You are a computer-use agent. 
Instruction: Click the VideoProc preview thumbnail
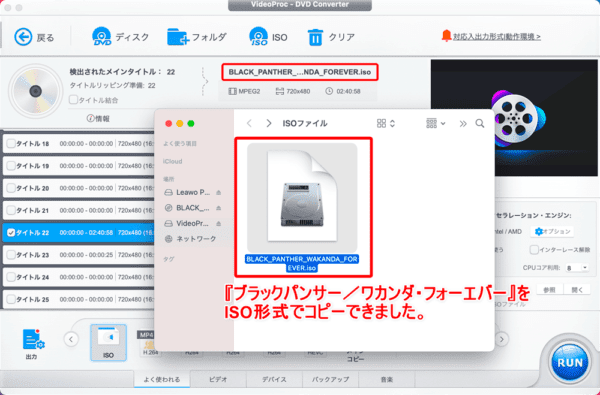[514, 117]
